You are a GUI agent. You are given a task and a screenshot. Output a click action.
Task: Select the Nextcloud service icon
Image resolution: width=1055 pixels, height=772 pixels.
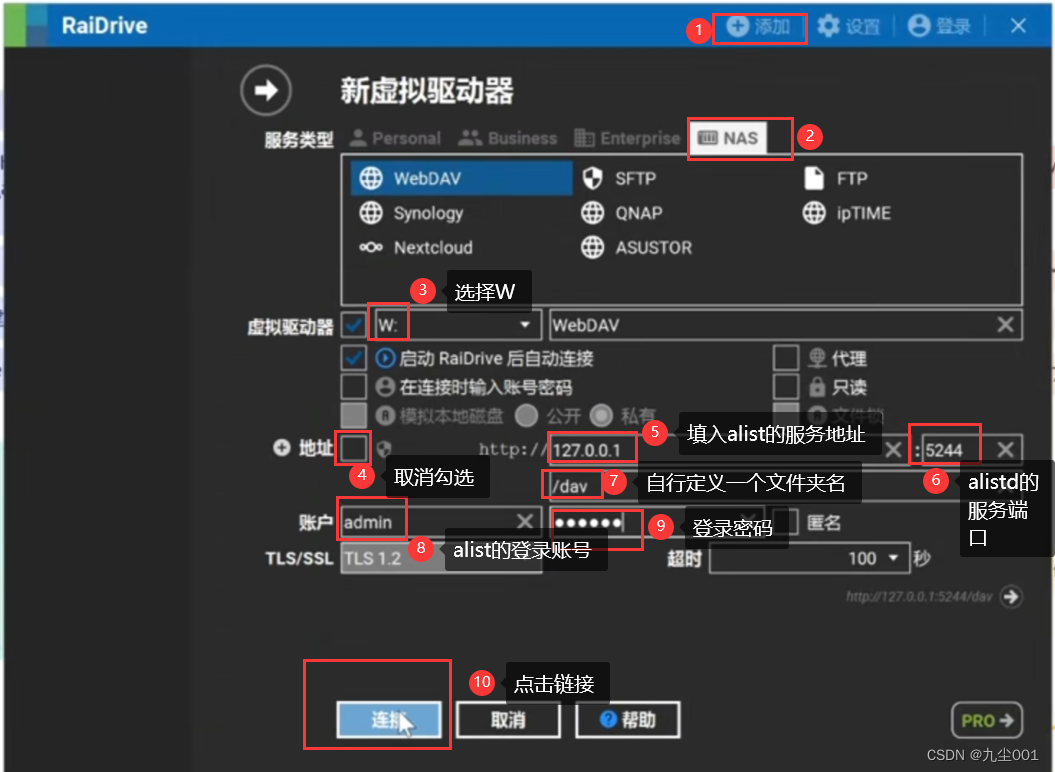click(x=371, y=248)
